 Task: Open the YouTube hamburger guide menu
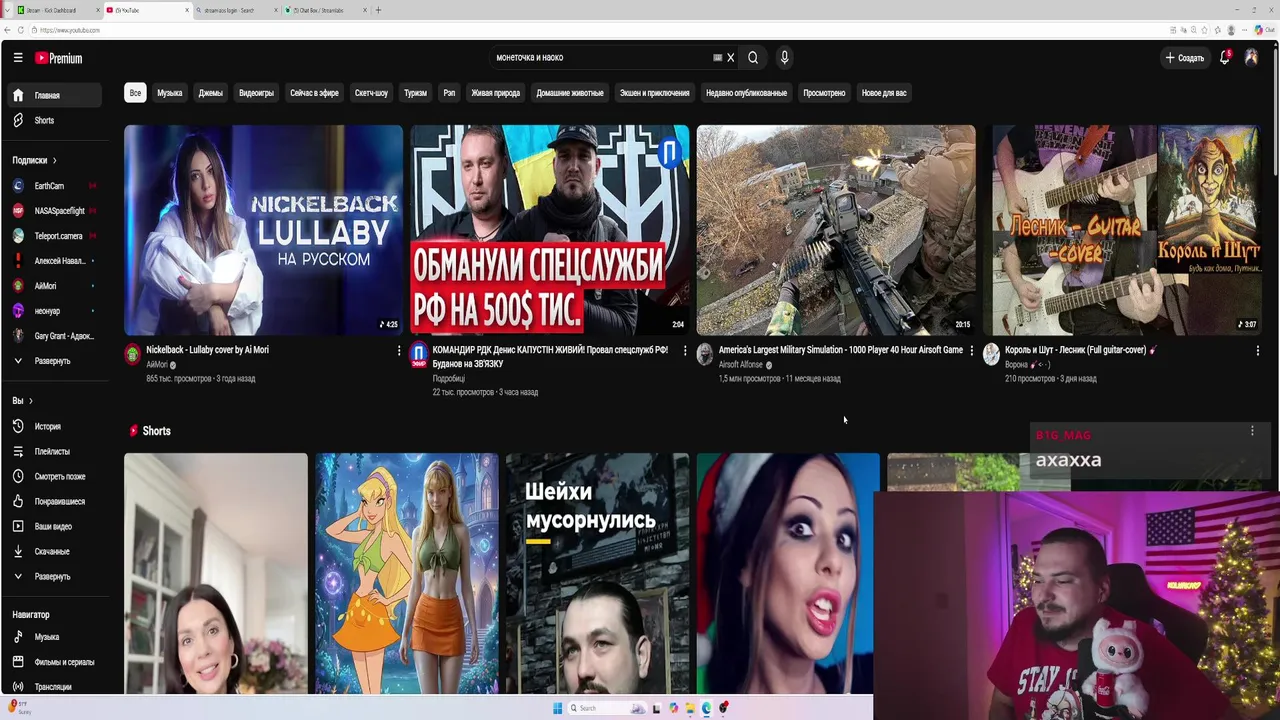click(18, 58)
